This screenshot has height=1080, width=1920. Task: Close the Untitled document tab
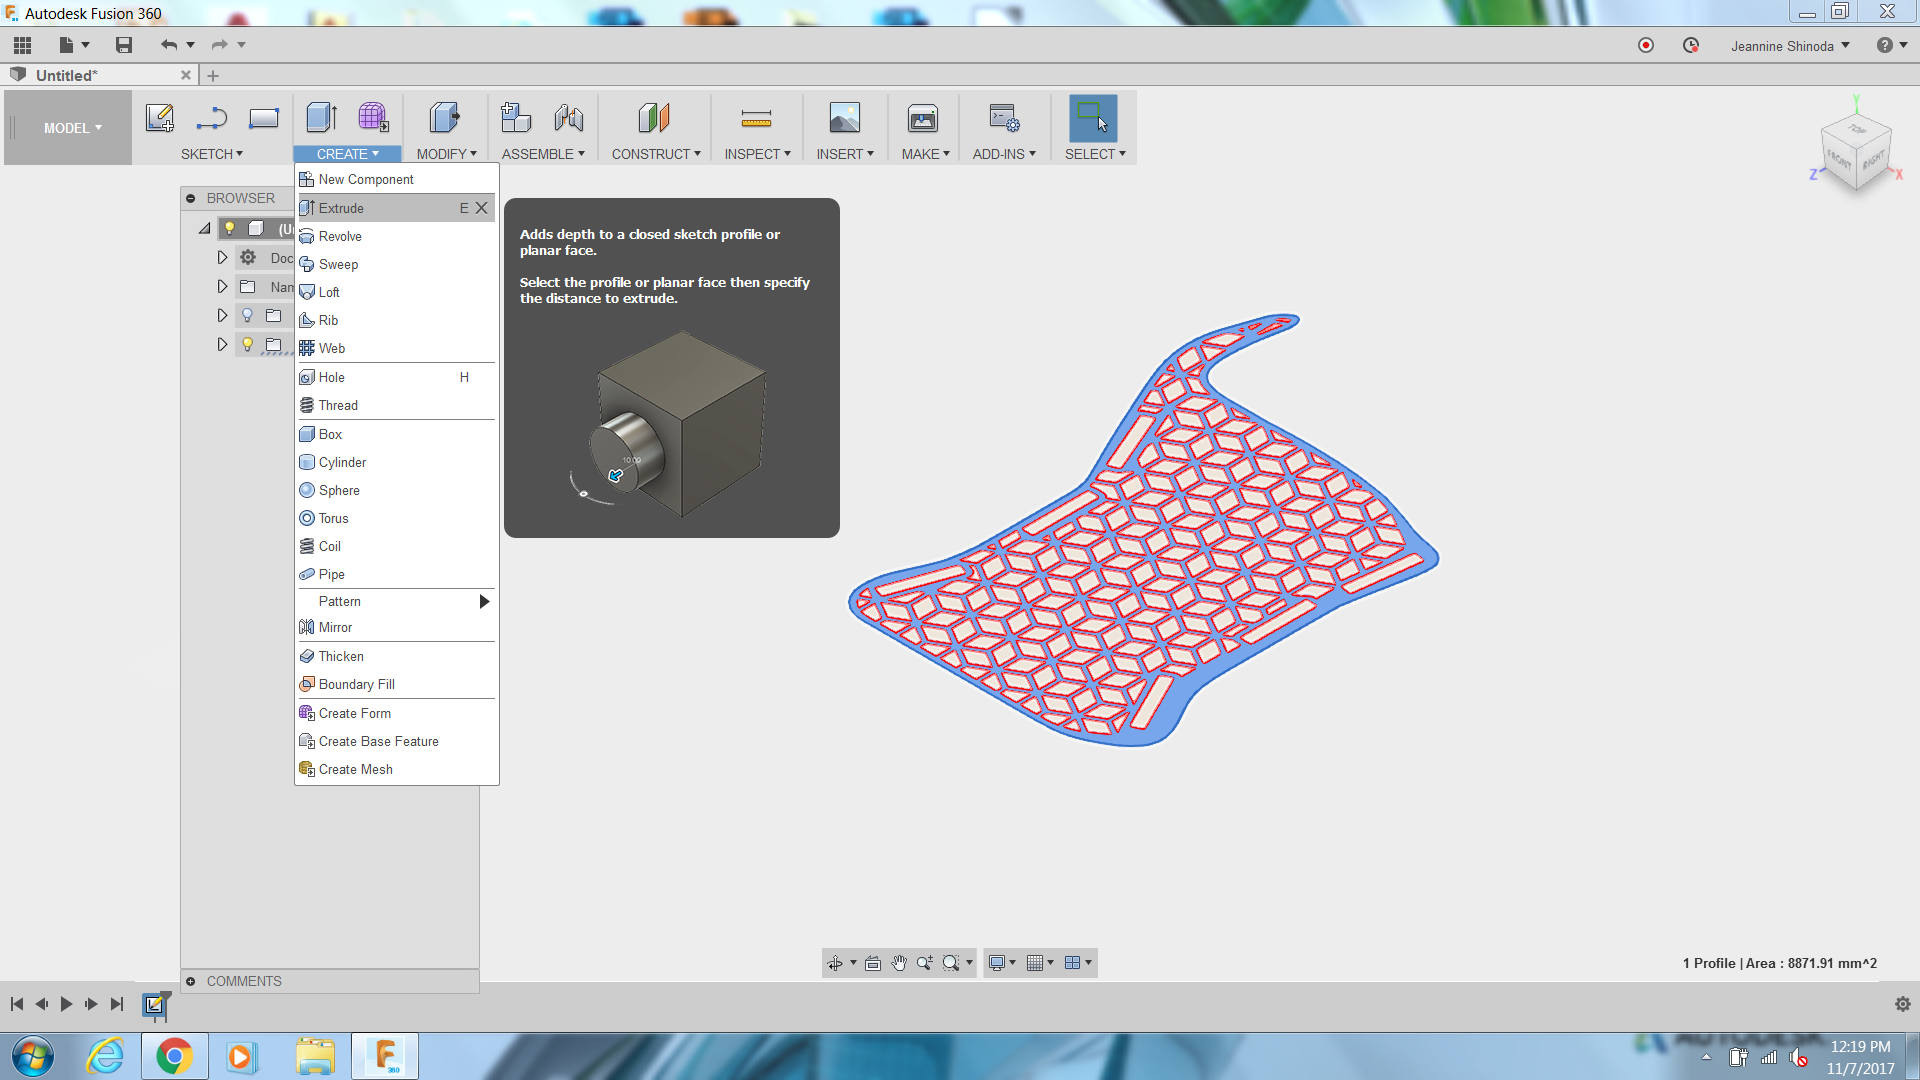pos(186,75)
